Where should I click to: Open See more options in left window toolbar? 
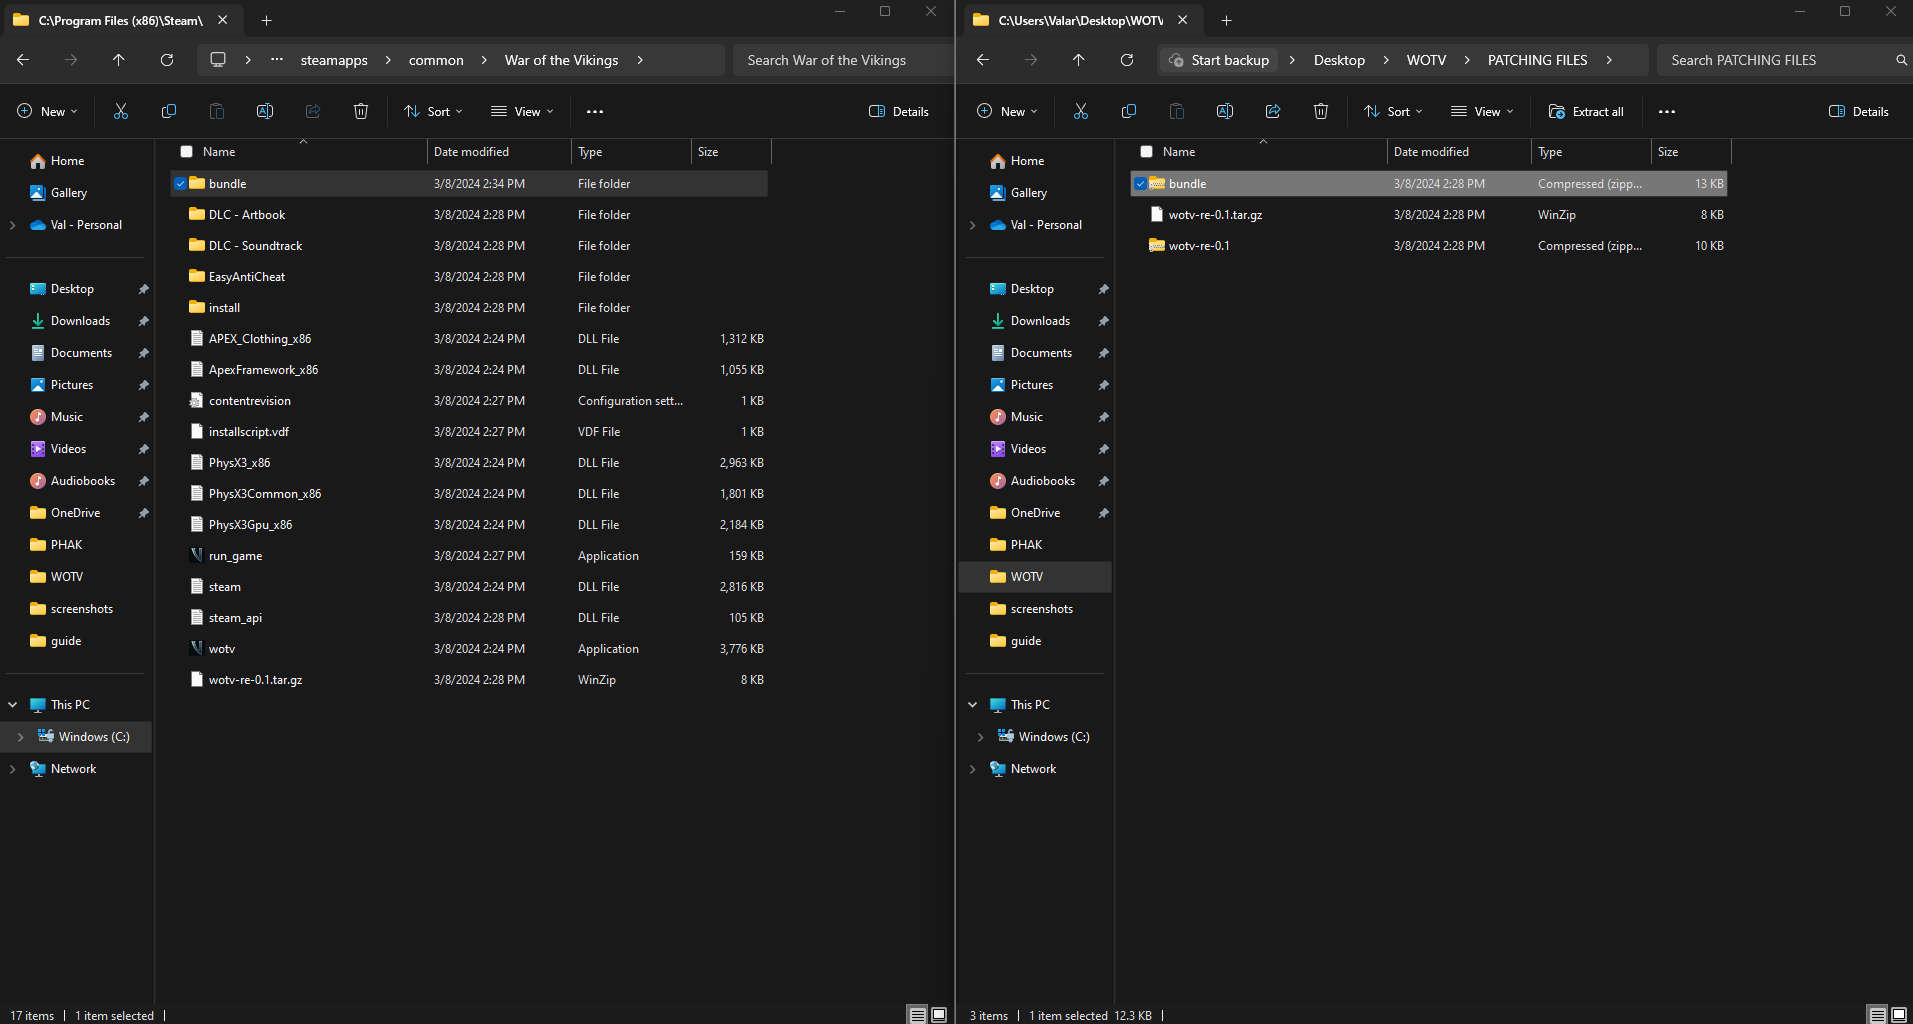point(595,112)
